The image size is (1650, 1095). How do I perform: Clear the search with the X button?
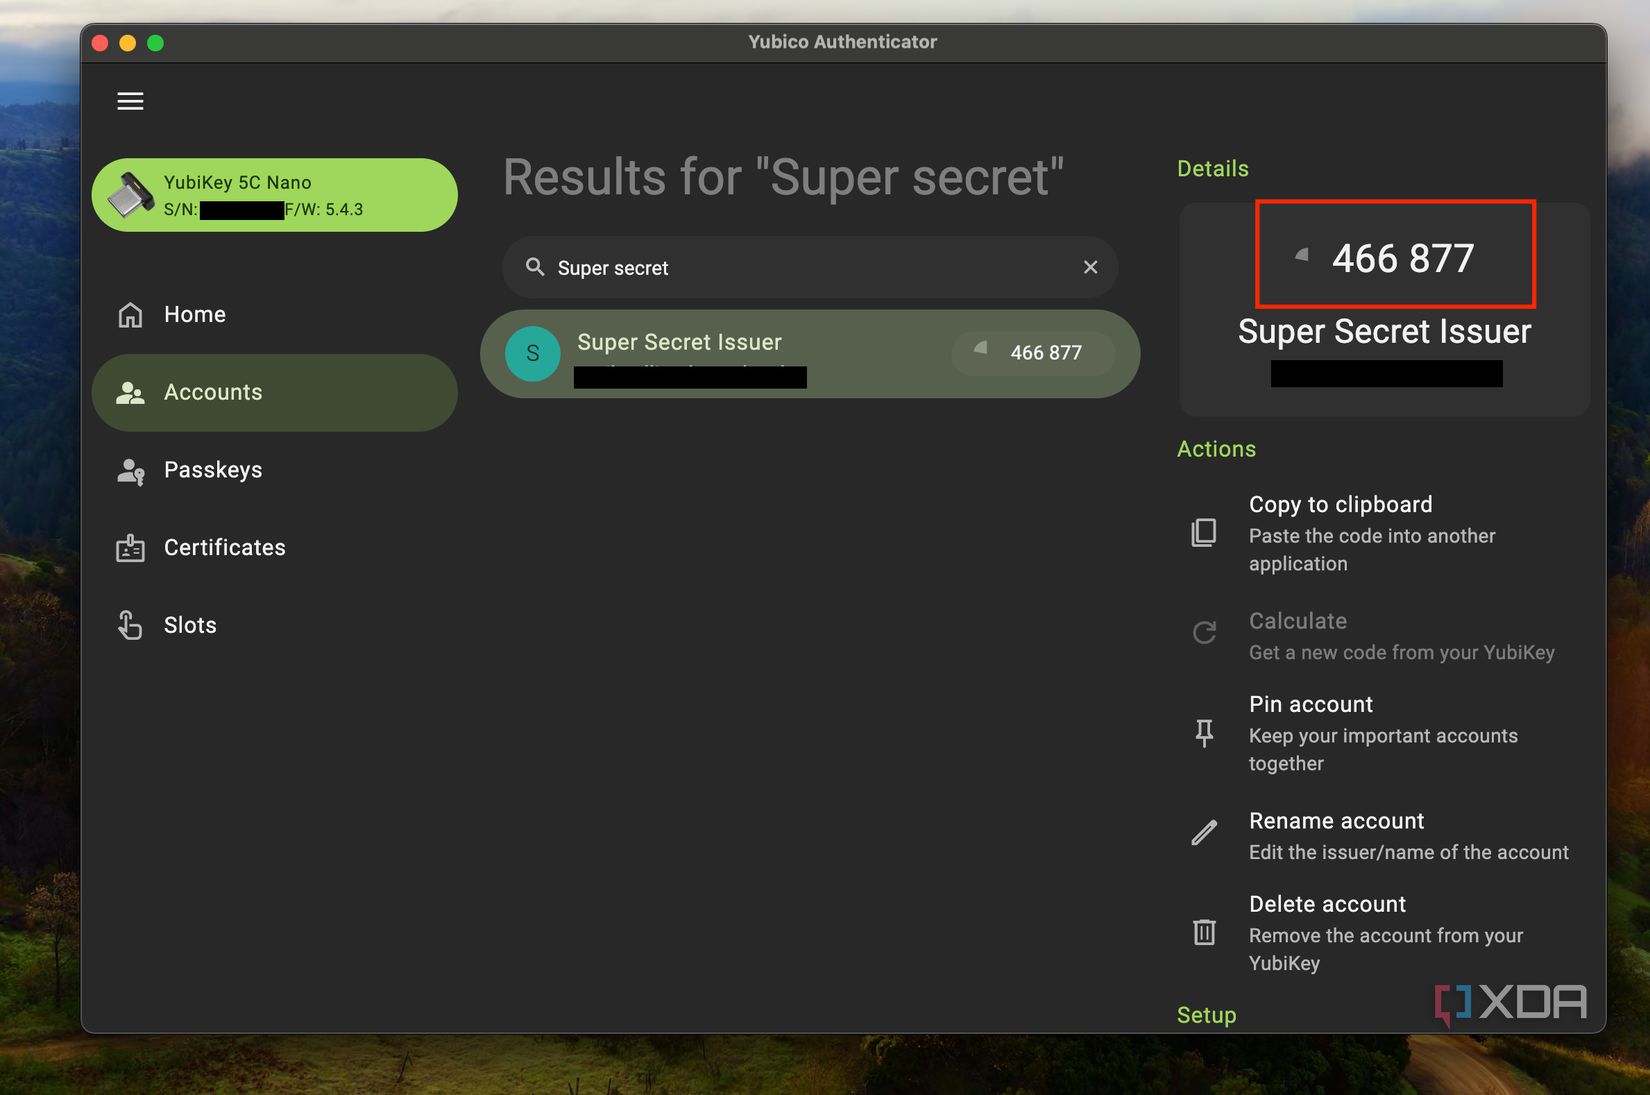(x=1091, y=267)
